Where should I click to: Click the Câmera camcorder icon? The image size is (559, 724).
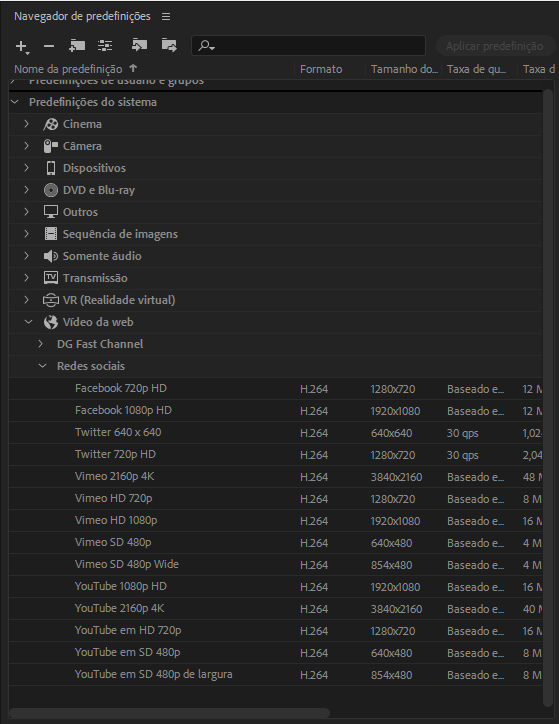pos(51,146)
